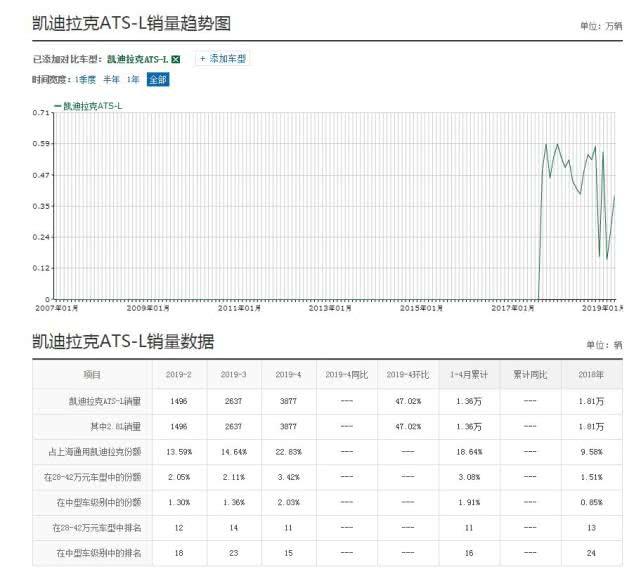Click the 0.85% 2018 share cell
The height and width of the screenshot is (574, 641).
pyautogui.click(x=592, y=502)
